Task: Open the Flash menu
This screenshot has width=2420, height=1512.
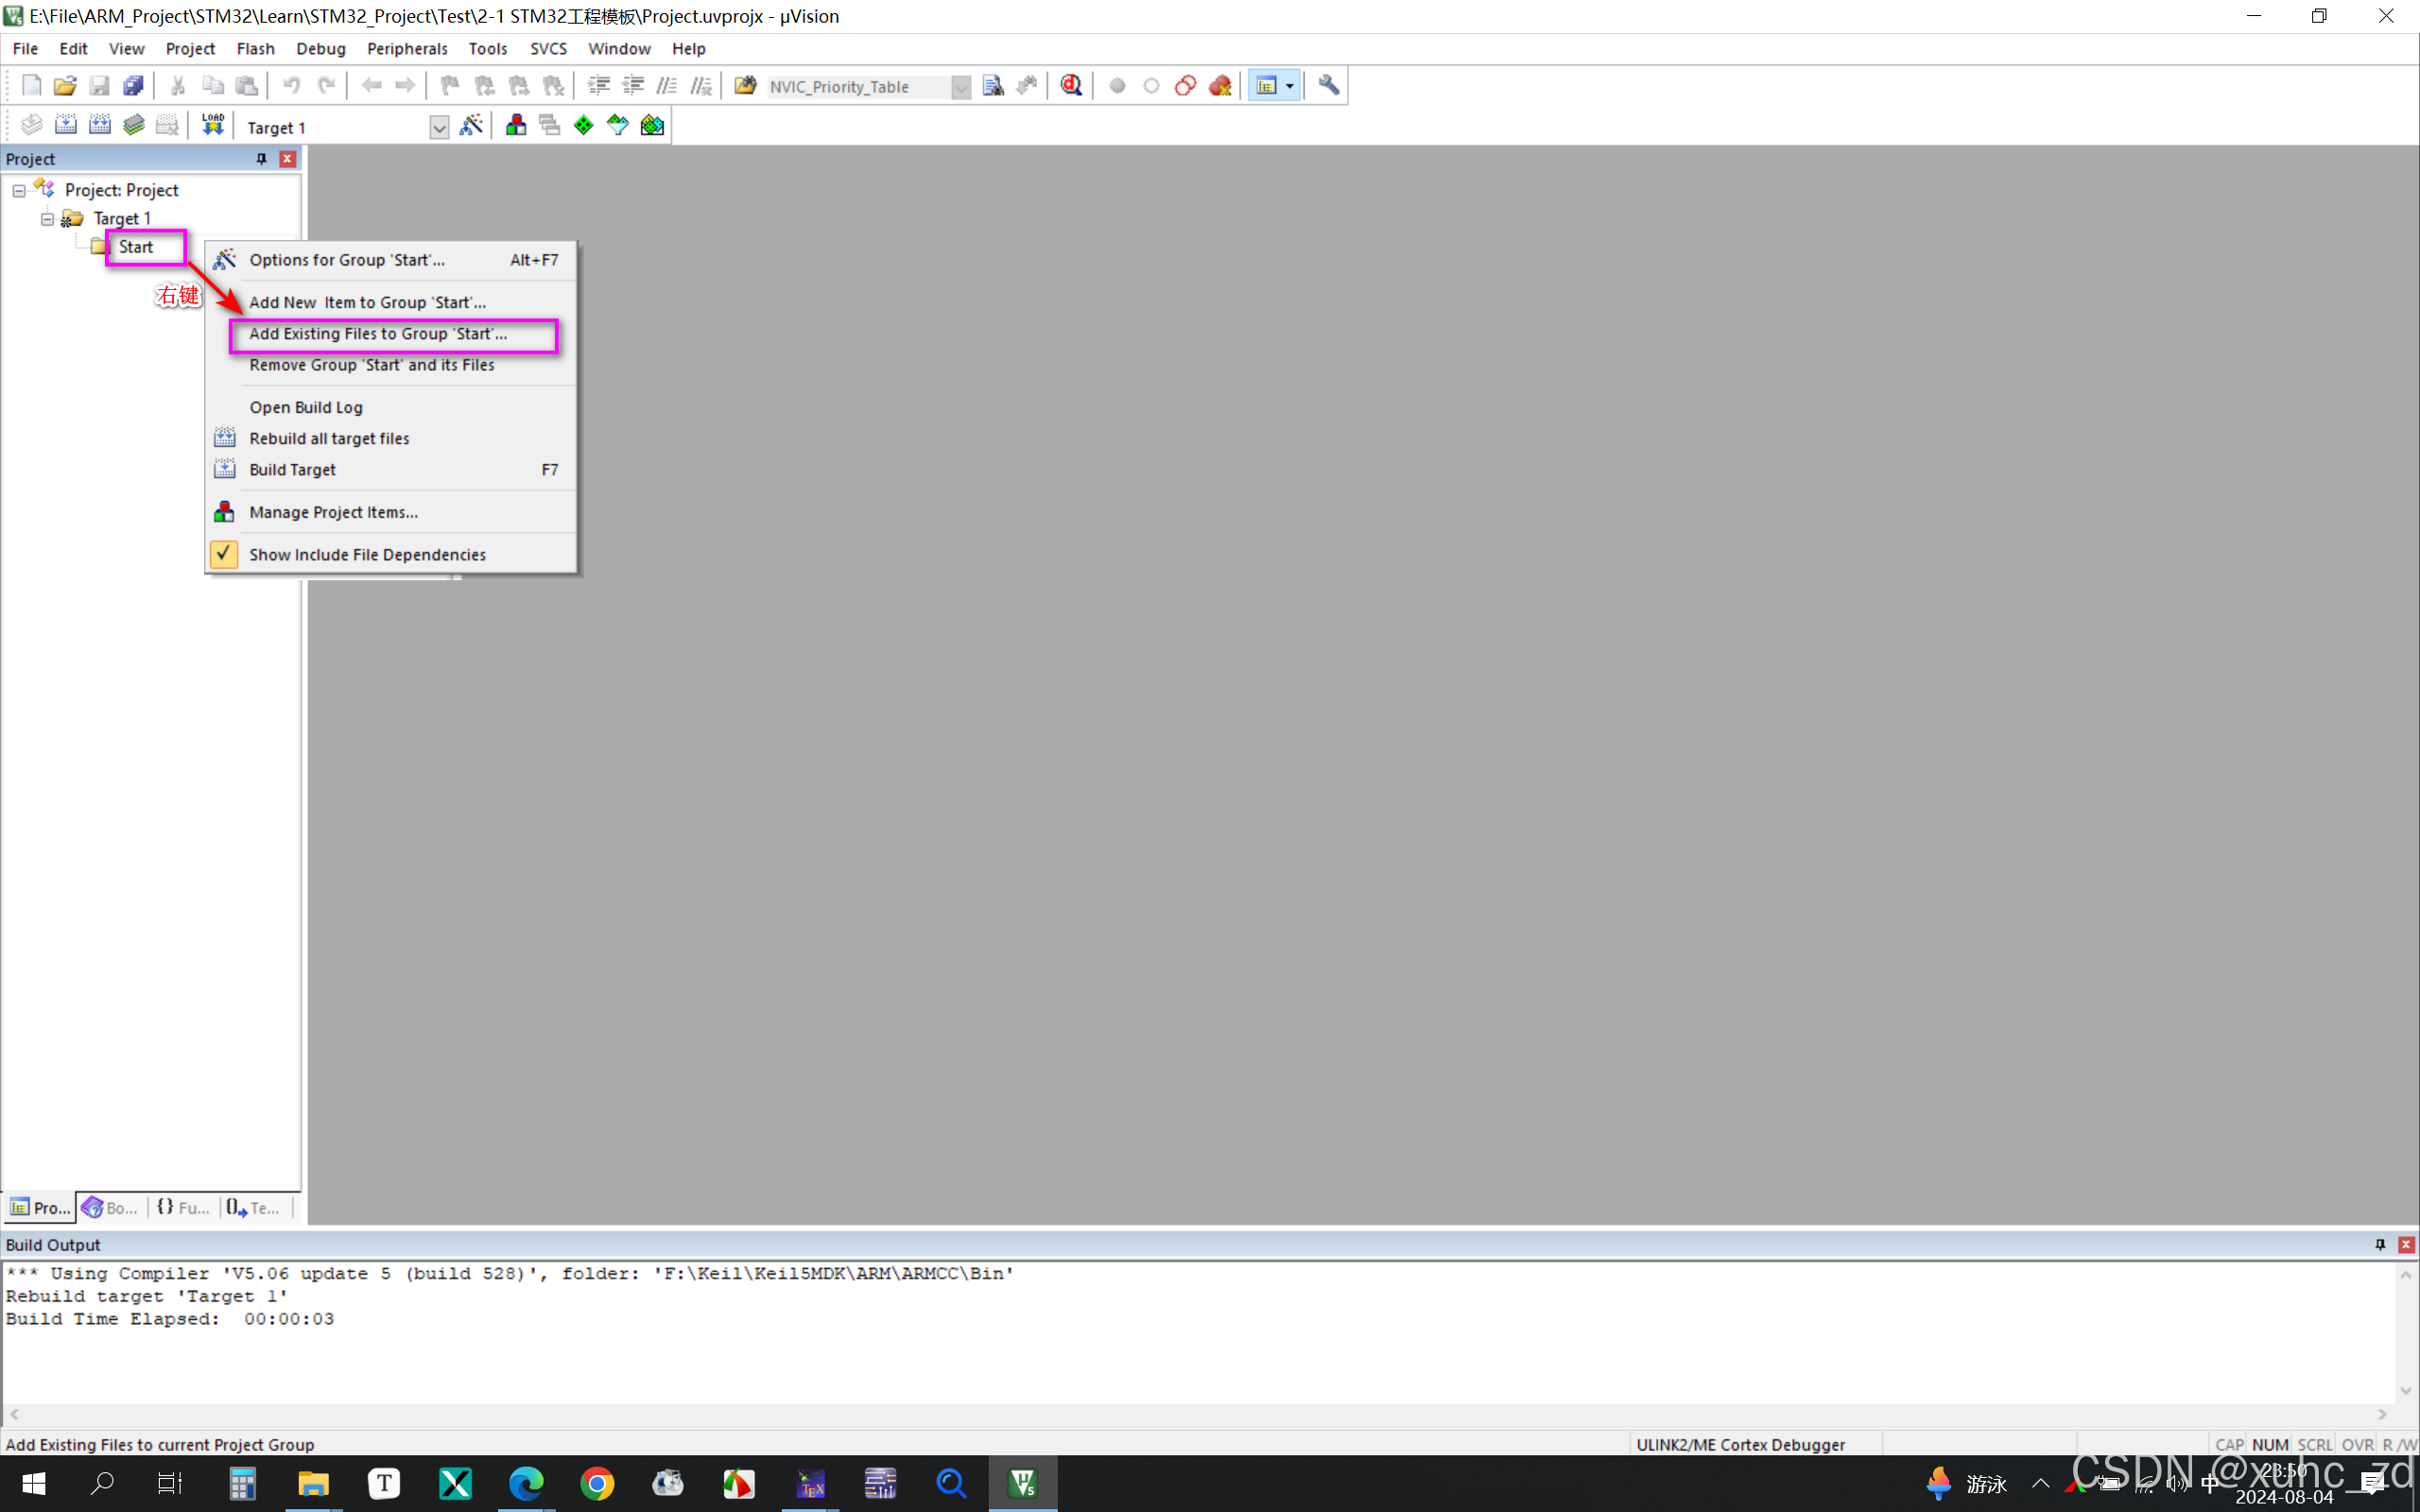Action: click(255, 48)
